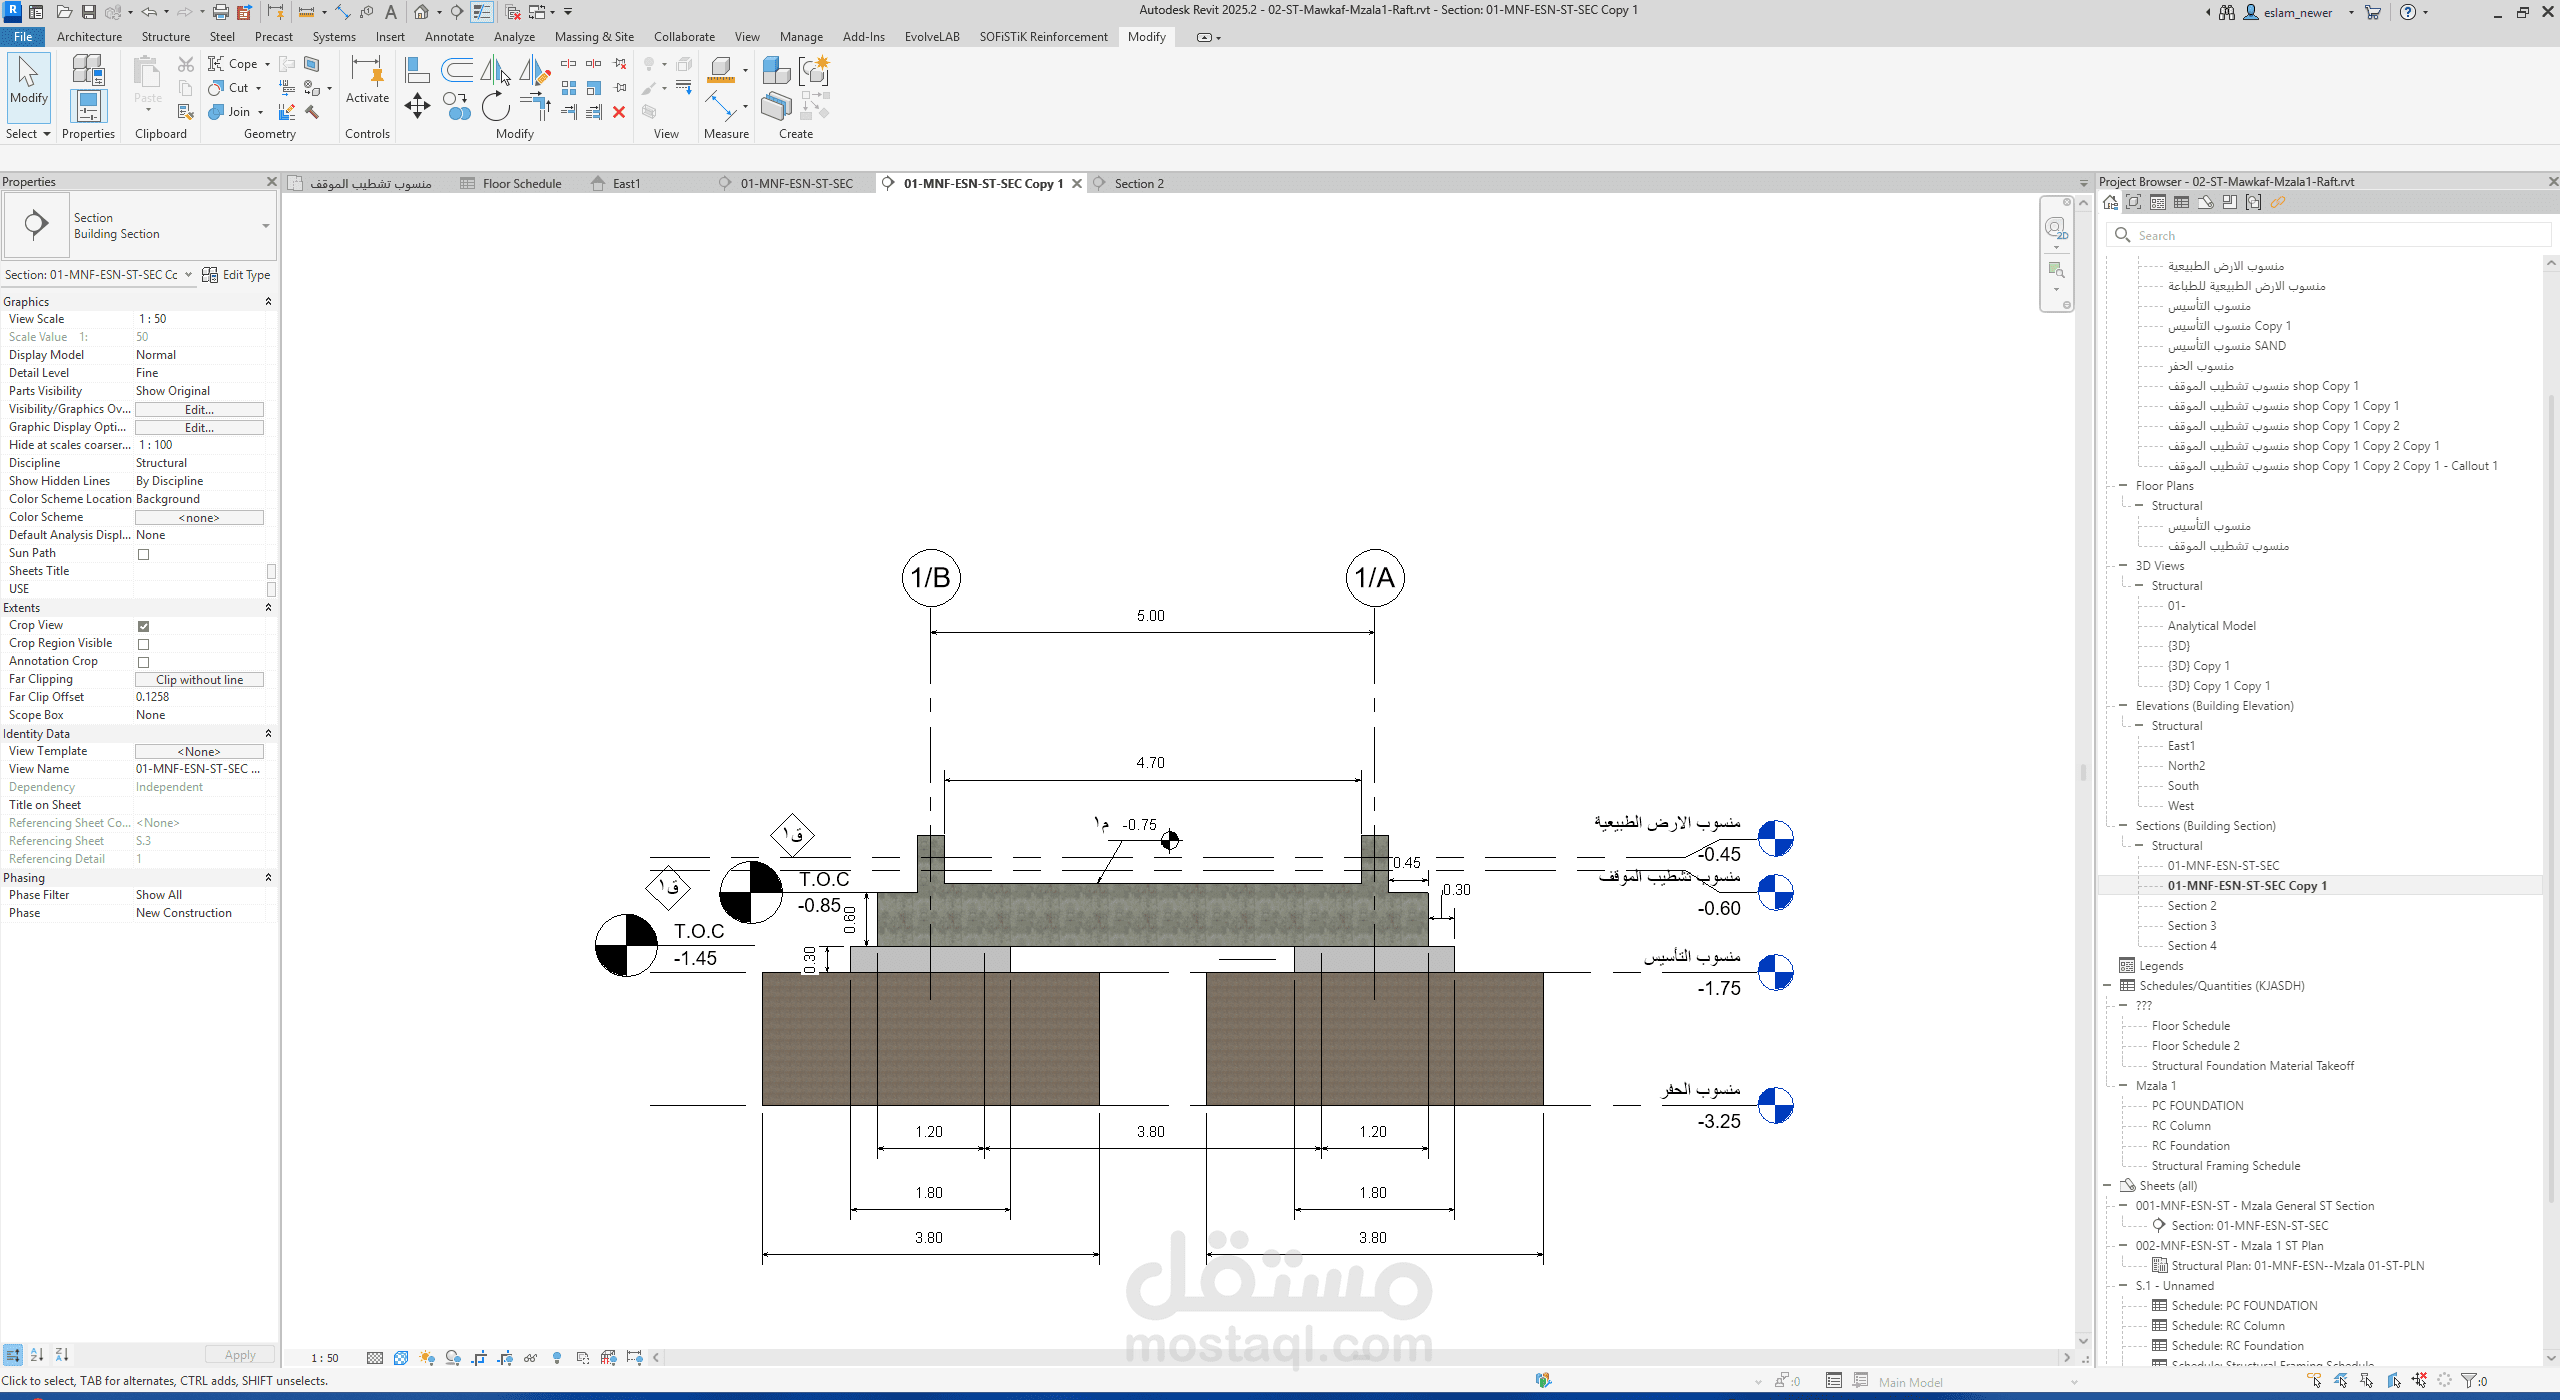
Task: Open the Building Section type selector dropdown
Action: click(x=265, y=226)
